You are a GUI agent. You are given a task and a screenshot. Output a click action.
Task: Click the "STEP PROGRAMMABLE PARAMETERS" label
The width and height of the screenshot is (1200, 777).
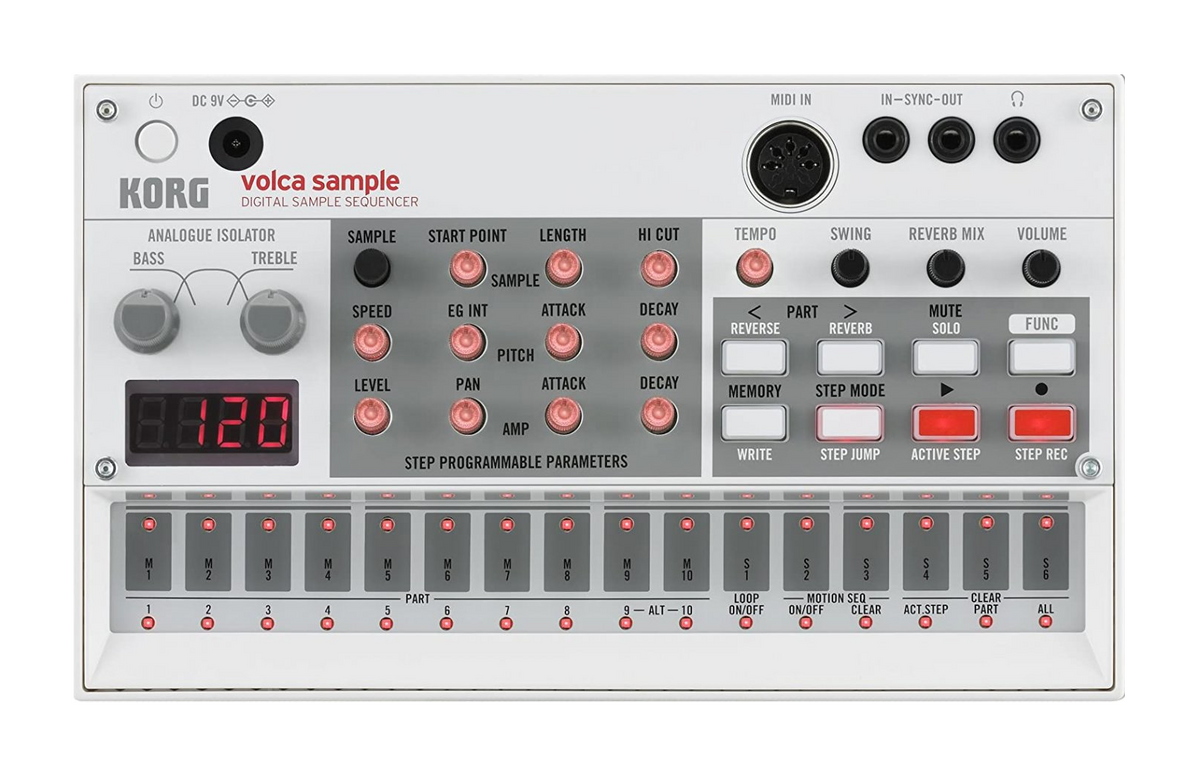click(x=516, y=462)
